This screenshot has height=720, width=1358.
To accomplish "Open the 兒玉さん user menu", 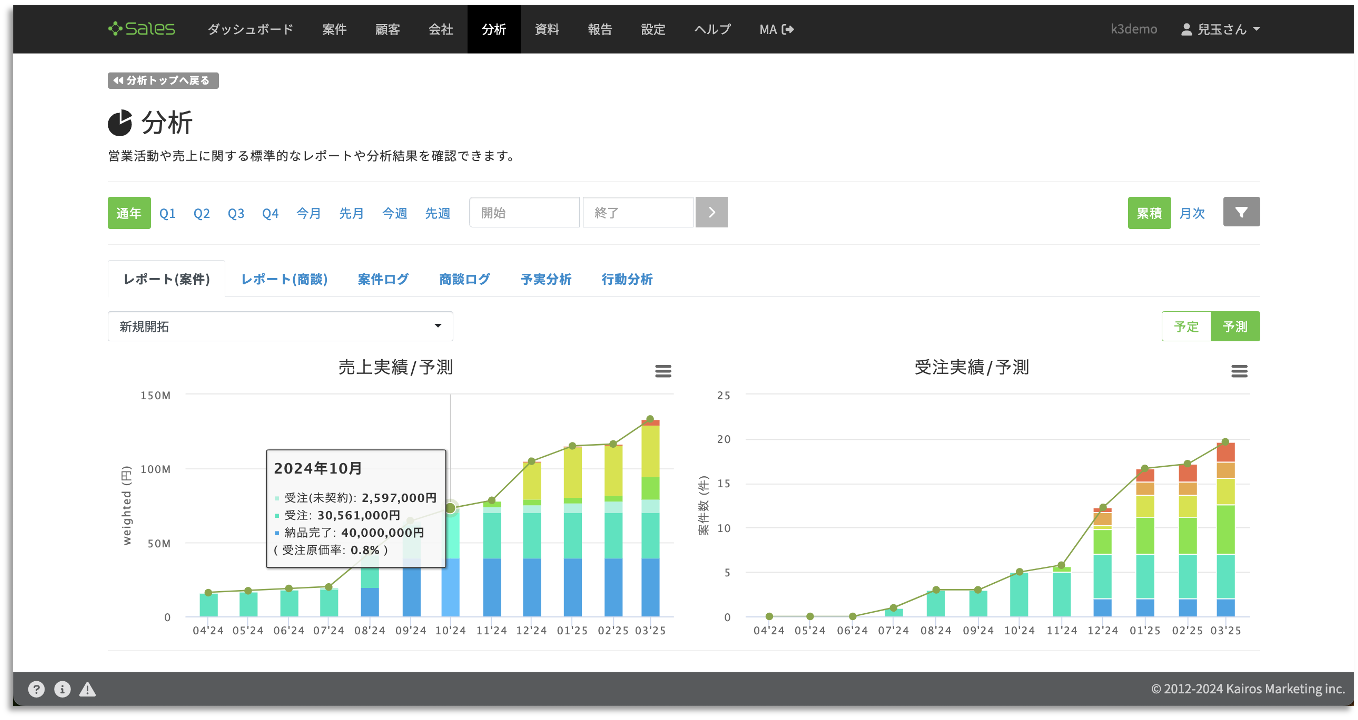I will (x=1220, y=29).
